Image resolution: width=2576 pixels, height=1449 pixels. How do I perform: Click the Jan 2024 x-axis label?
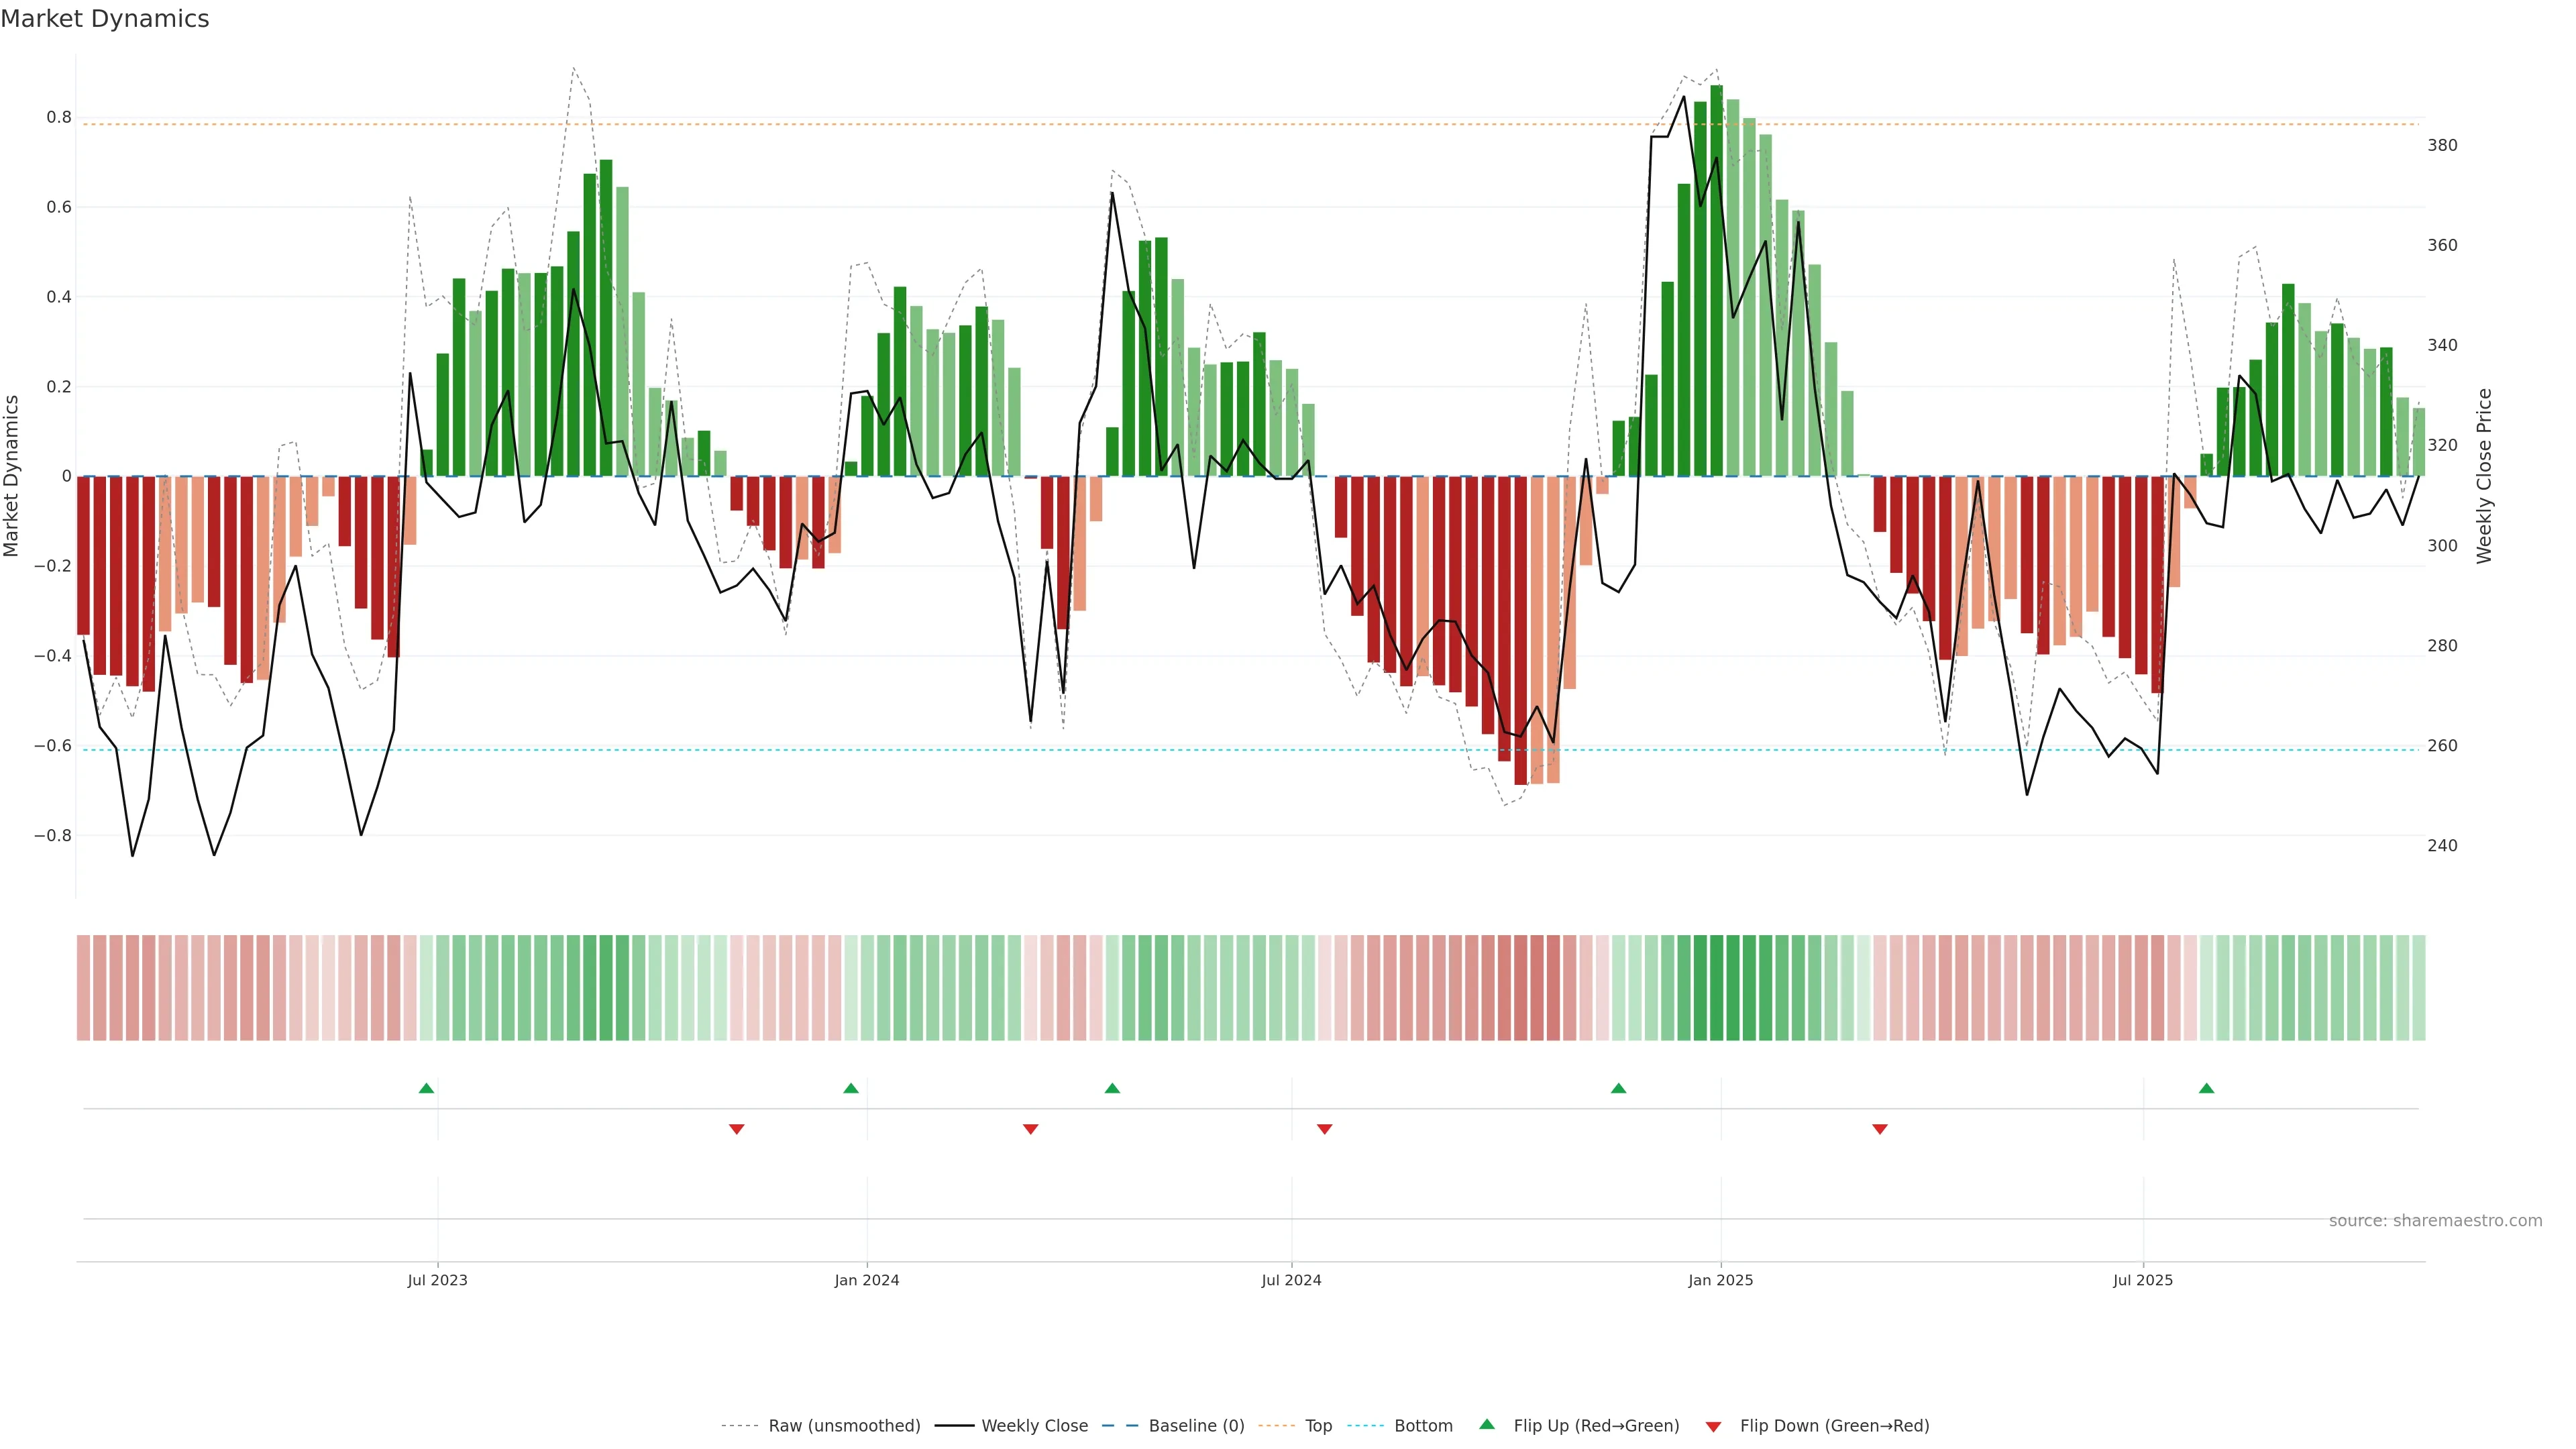pyautogui.click(x=867, y=1280)
